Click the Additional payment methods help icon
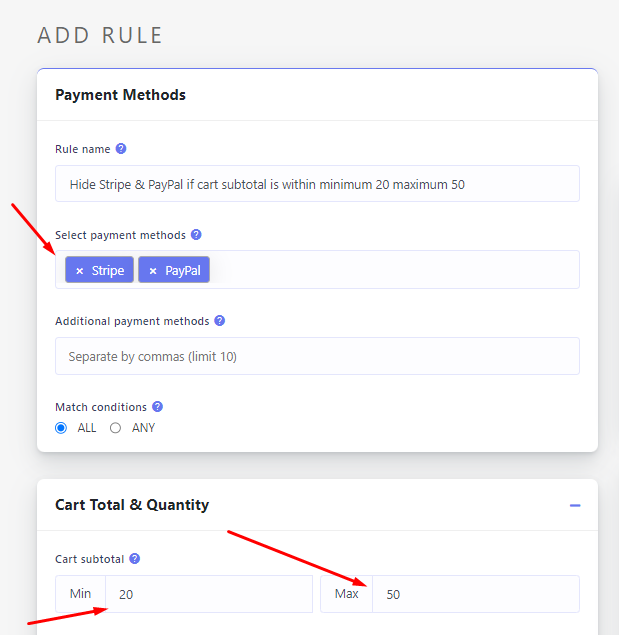 pos(220,321)
